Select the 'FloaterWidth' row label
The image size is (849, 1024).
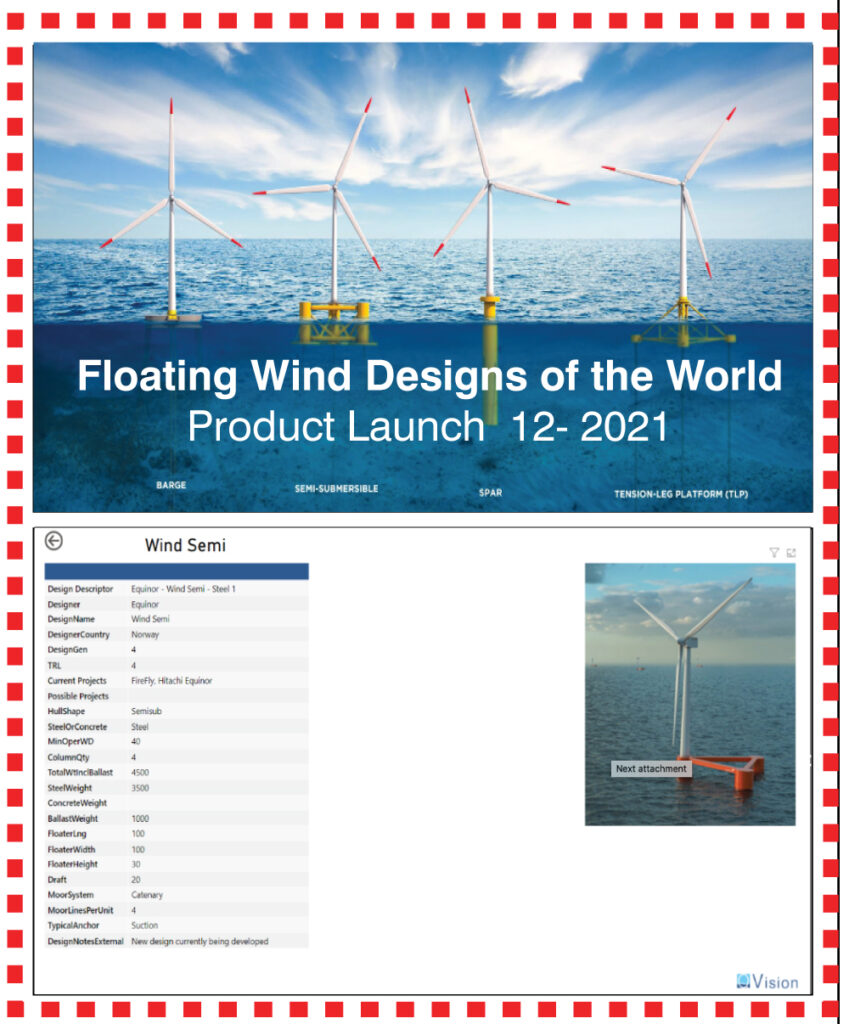click(x=71, y=850)
